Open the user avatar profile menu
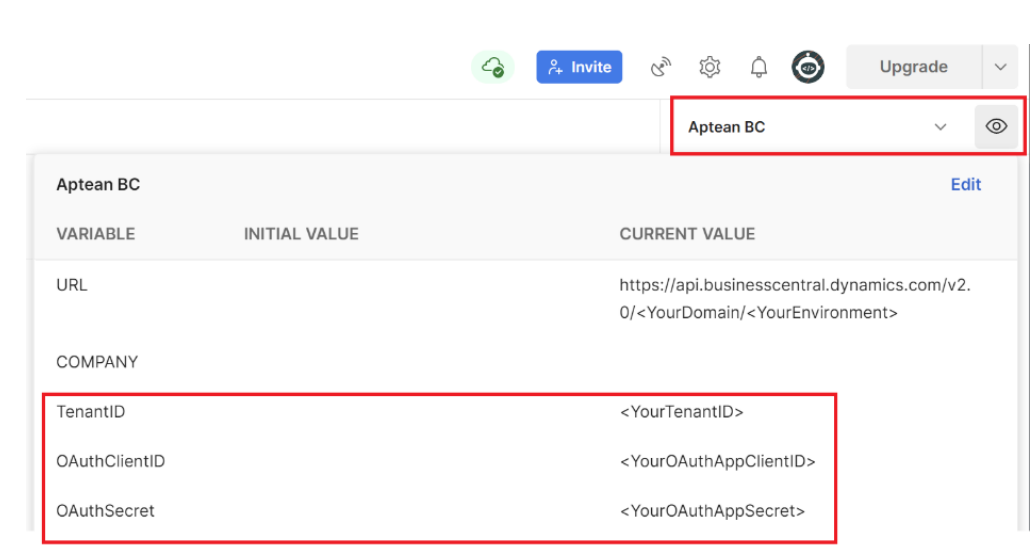The height and width of the screenshot is (552, 1033). [x=808, y=67]
